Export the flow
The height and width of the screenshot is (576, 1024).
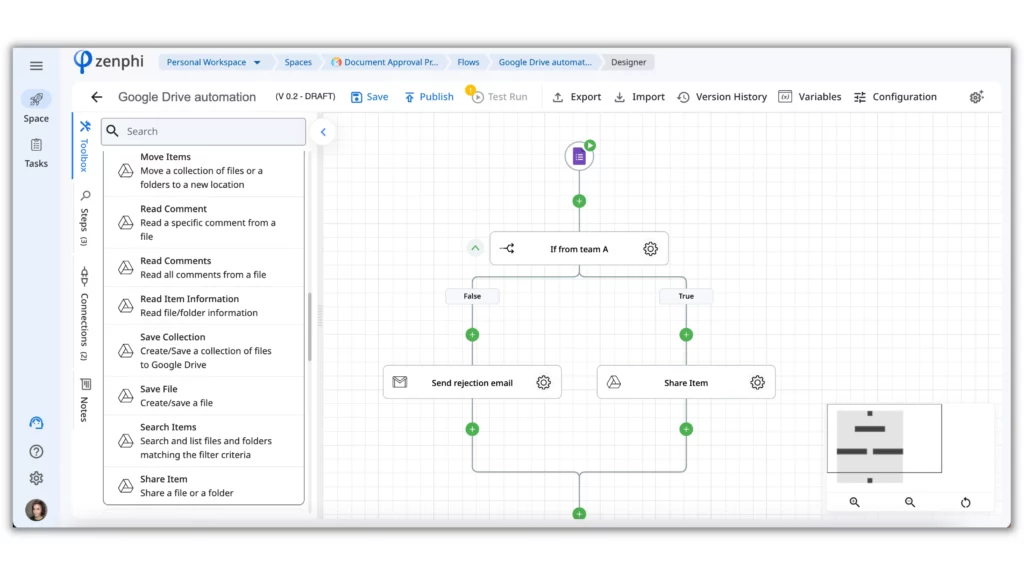point(577,97)
